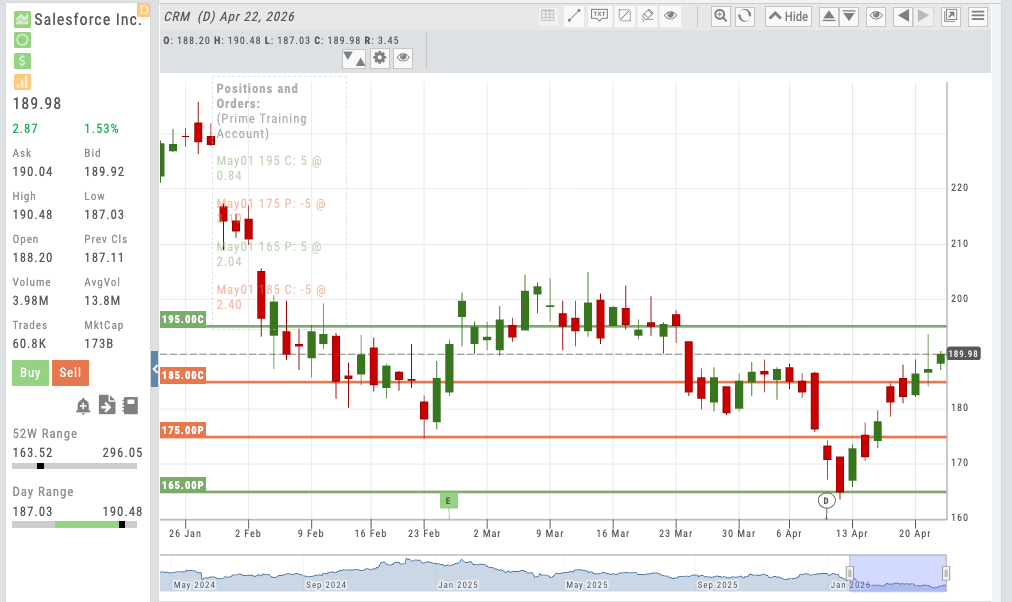
Task: Select the trend line drawing tool
Action: pos(574,16)
